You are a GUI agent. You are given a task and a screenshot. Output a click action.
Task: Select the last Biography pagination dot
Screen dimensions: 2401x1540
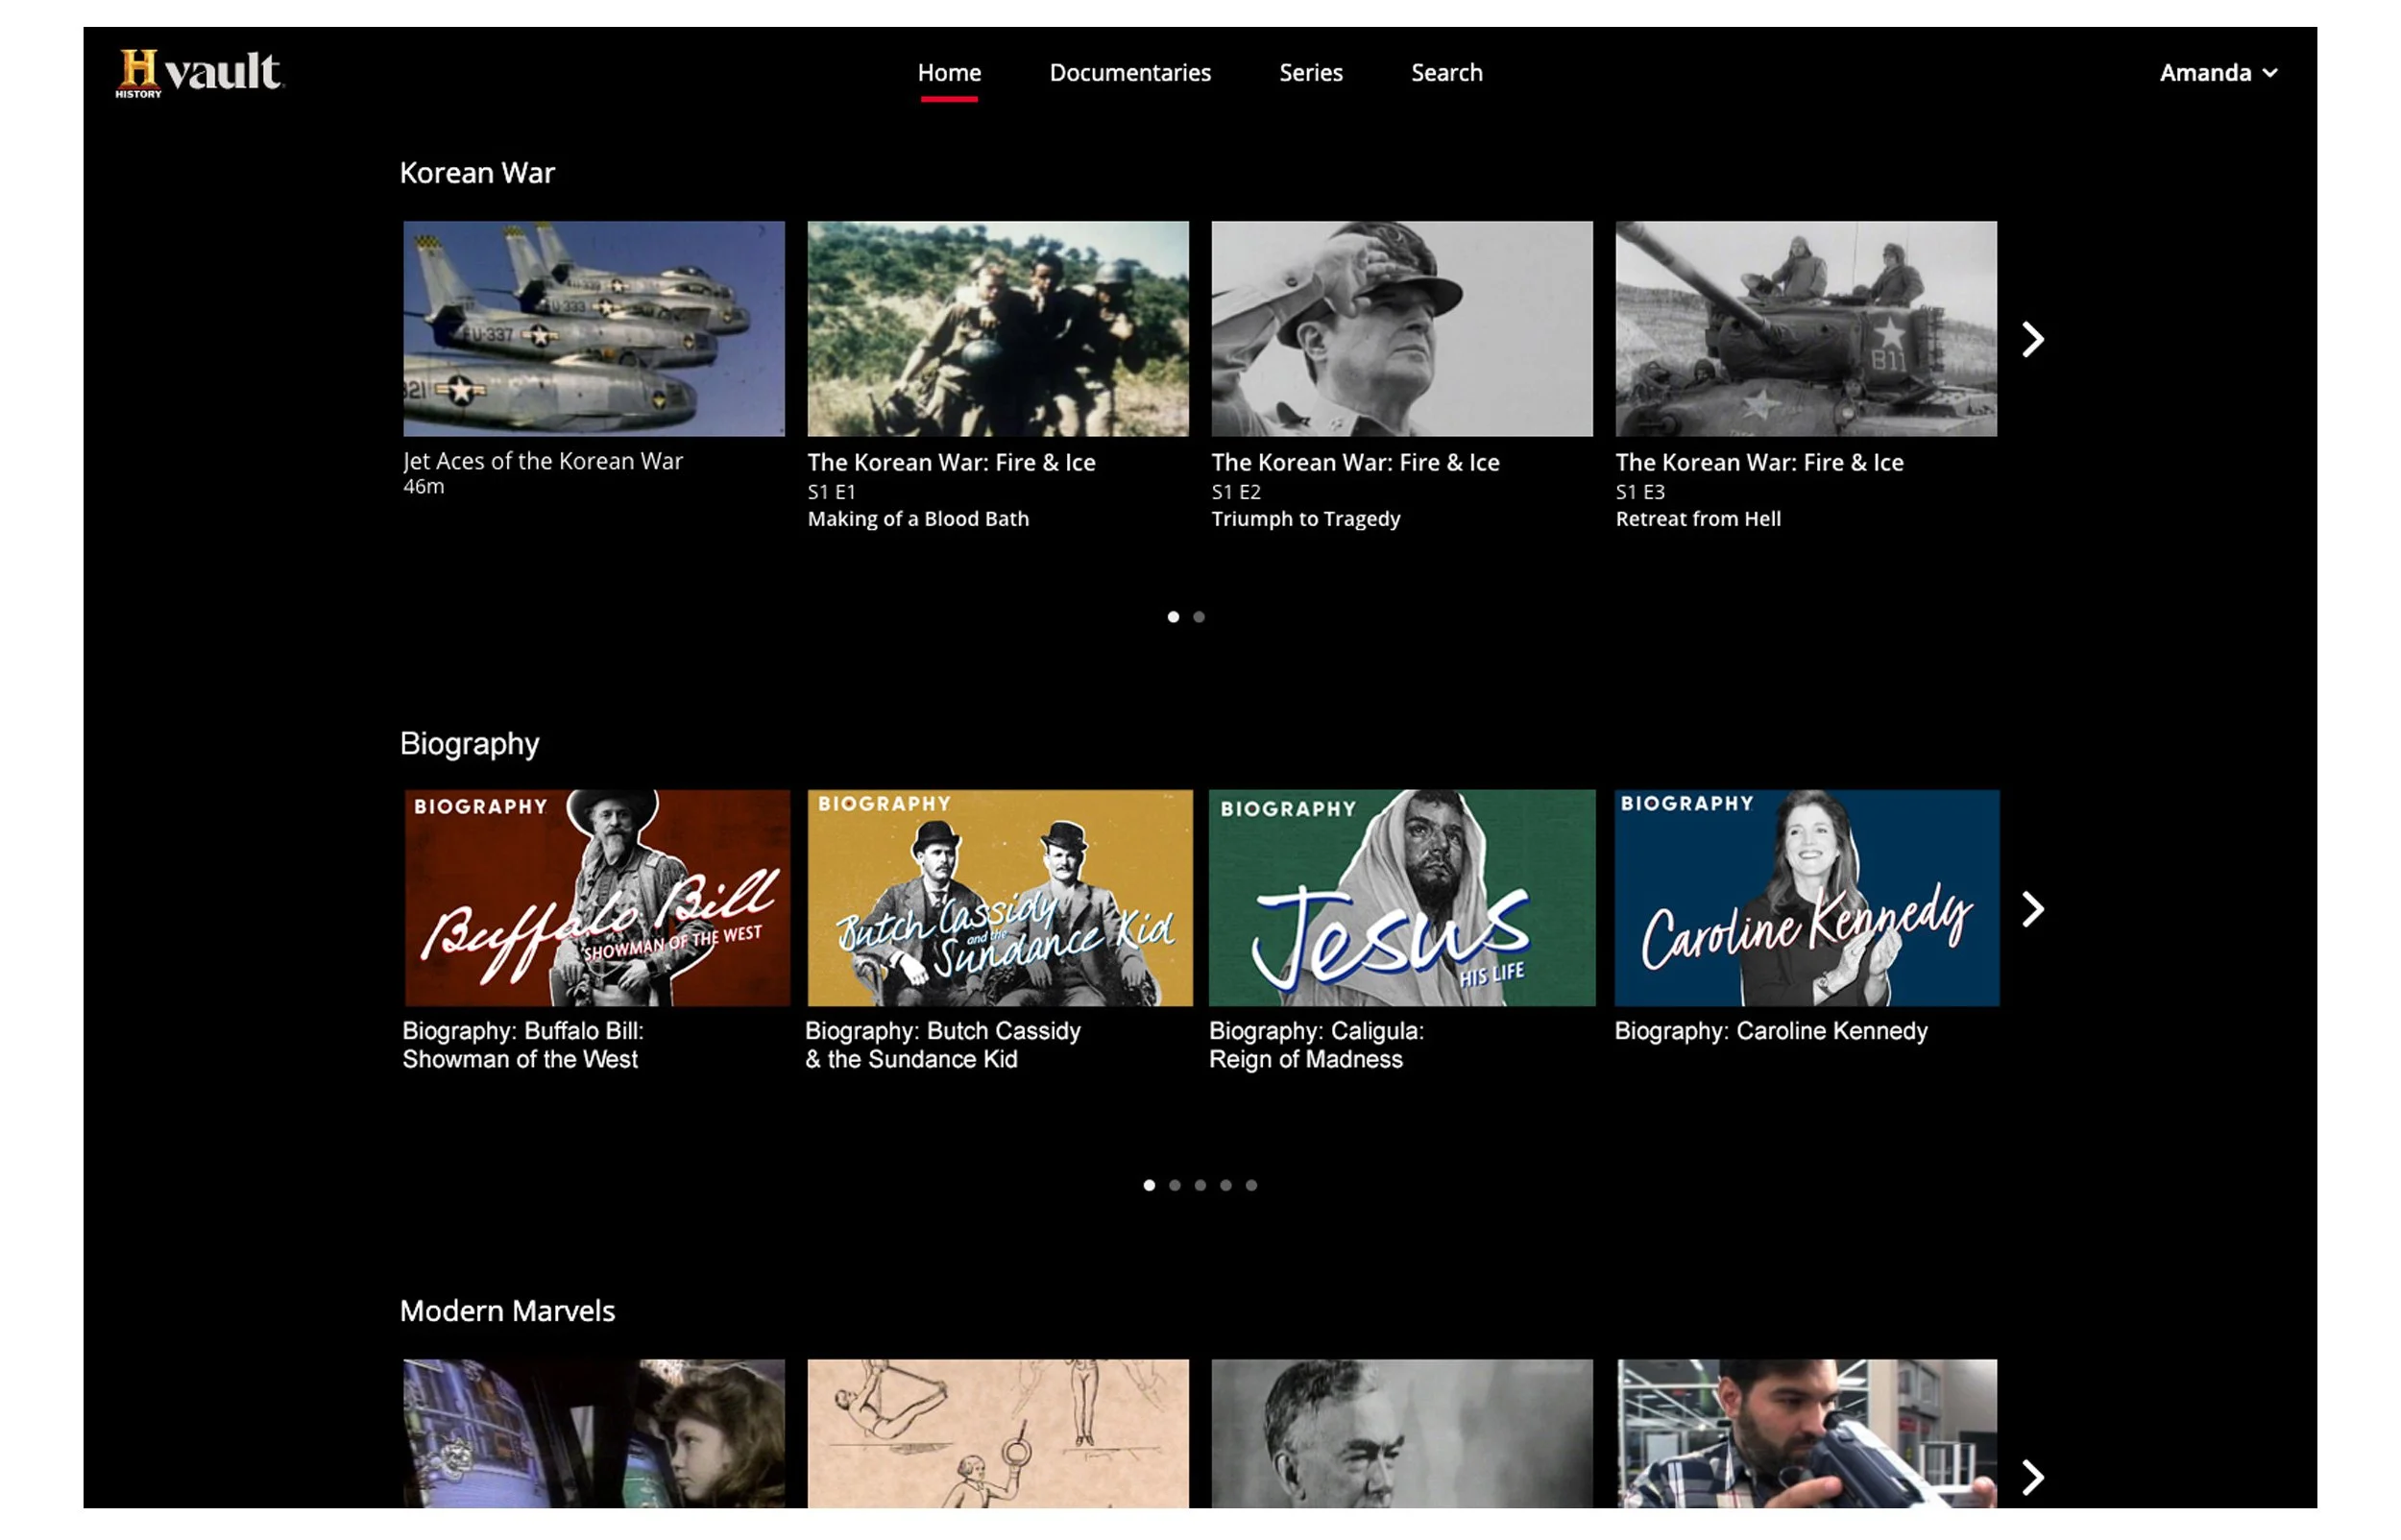(1250, 1185)
